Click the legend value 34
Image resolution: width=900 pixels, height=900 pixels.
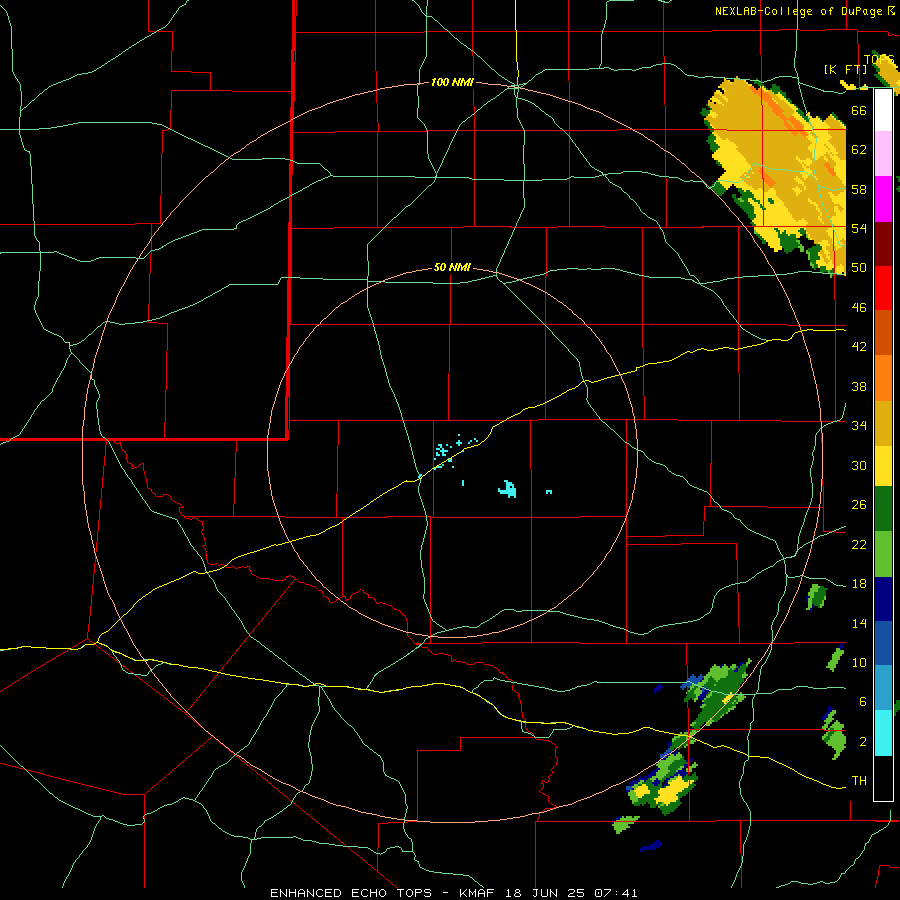click(859, 426)
